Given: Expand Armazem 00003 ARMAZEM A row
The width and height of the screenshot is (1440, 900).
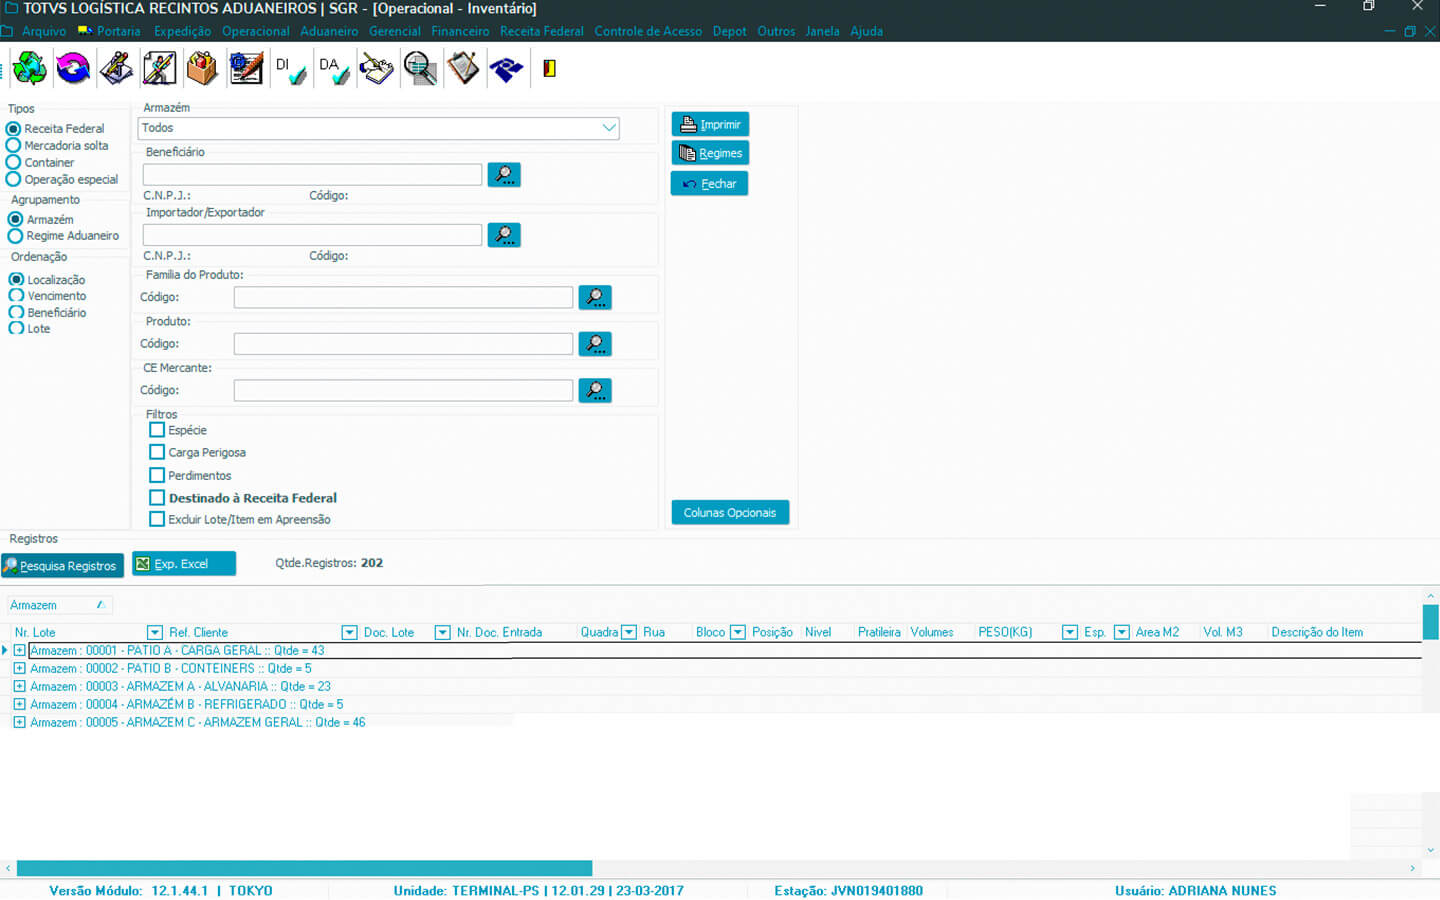Looking at the screenshot, I should (x=19, y=687).
